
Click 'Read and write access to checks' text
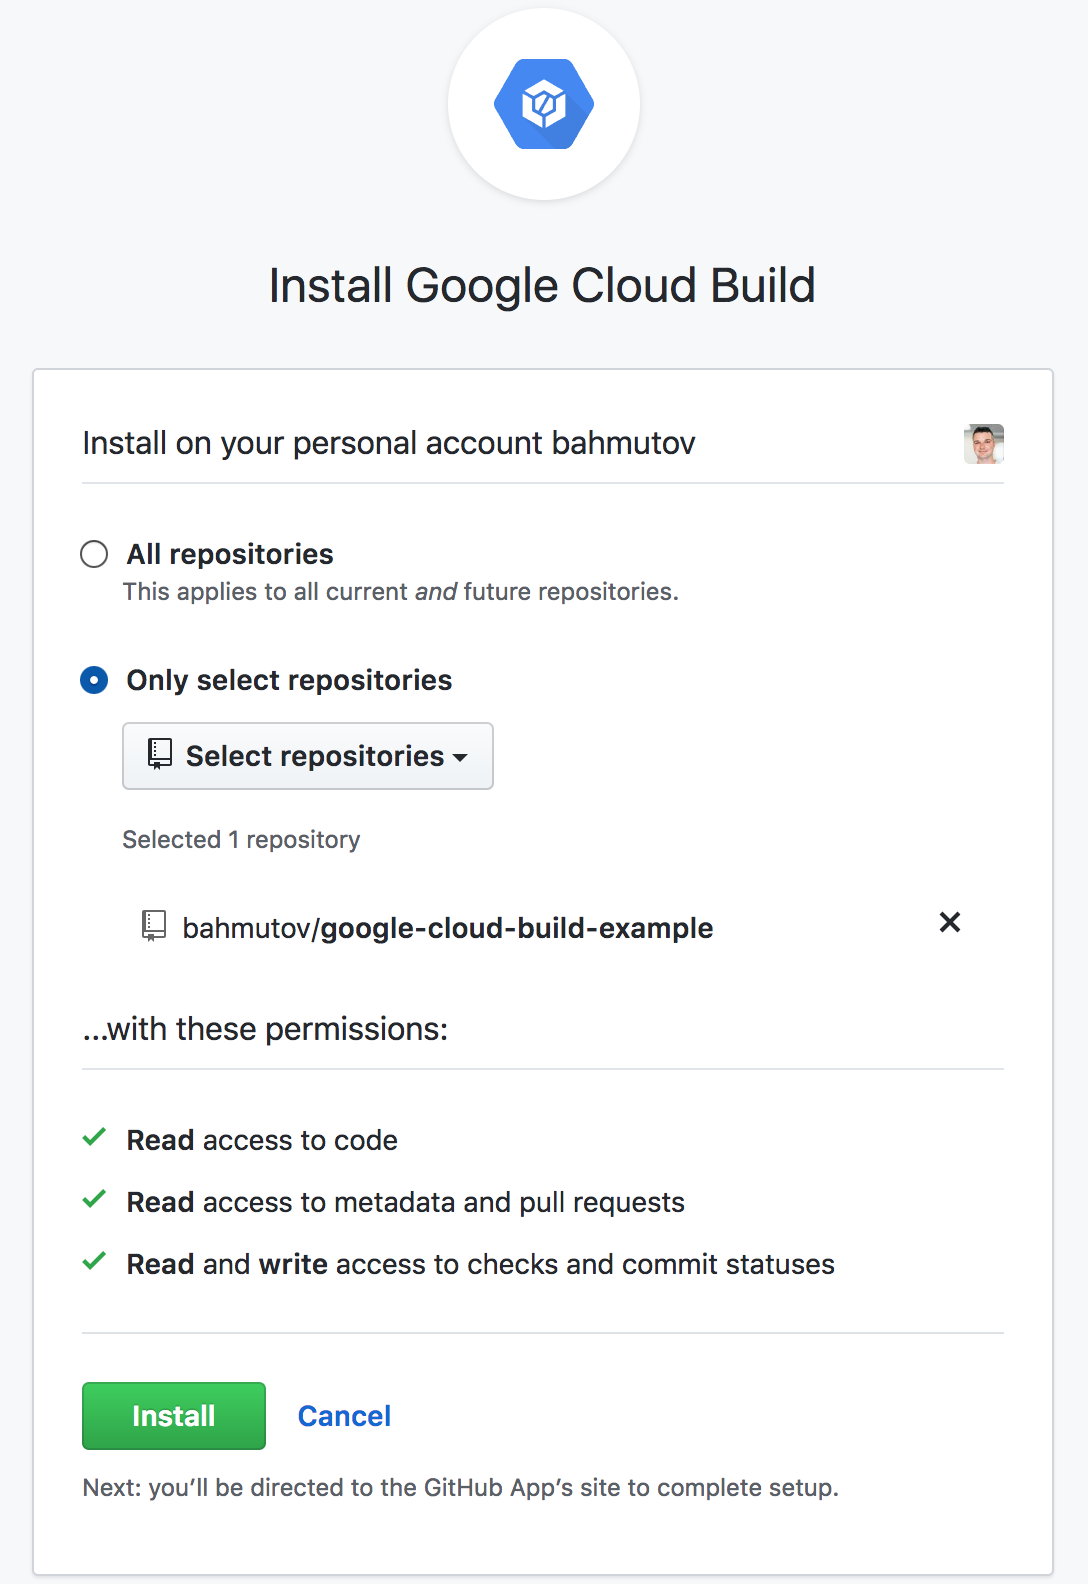click(480, 1264)
